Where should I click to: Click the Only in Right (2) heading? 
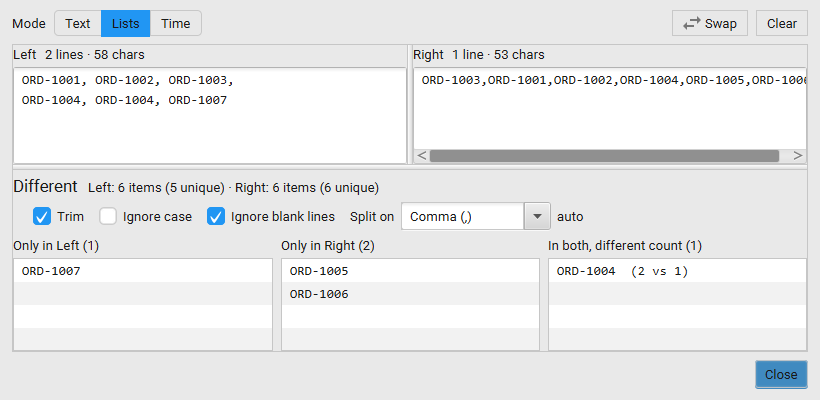point(328,246)
